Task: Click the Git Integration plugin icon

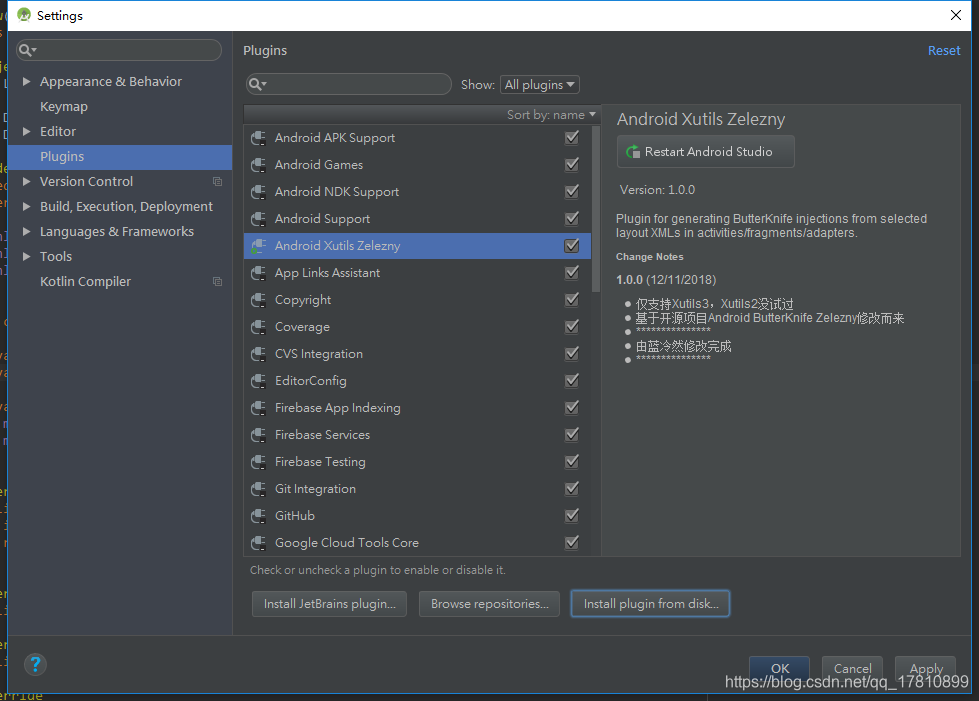Action: point(258,489)
